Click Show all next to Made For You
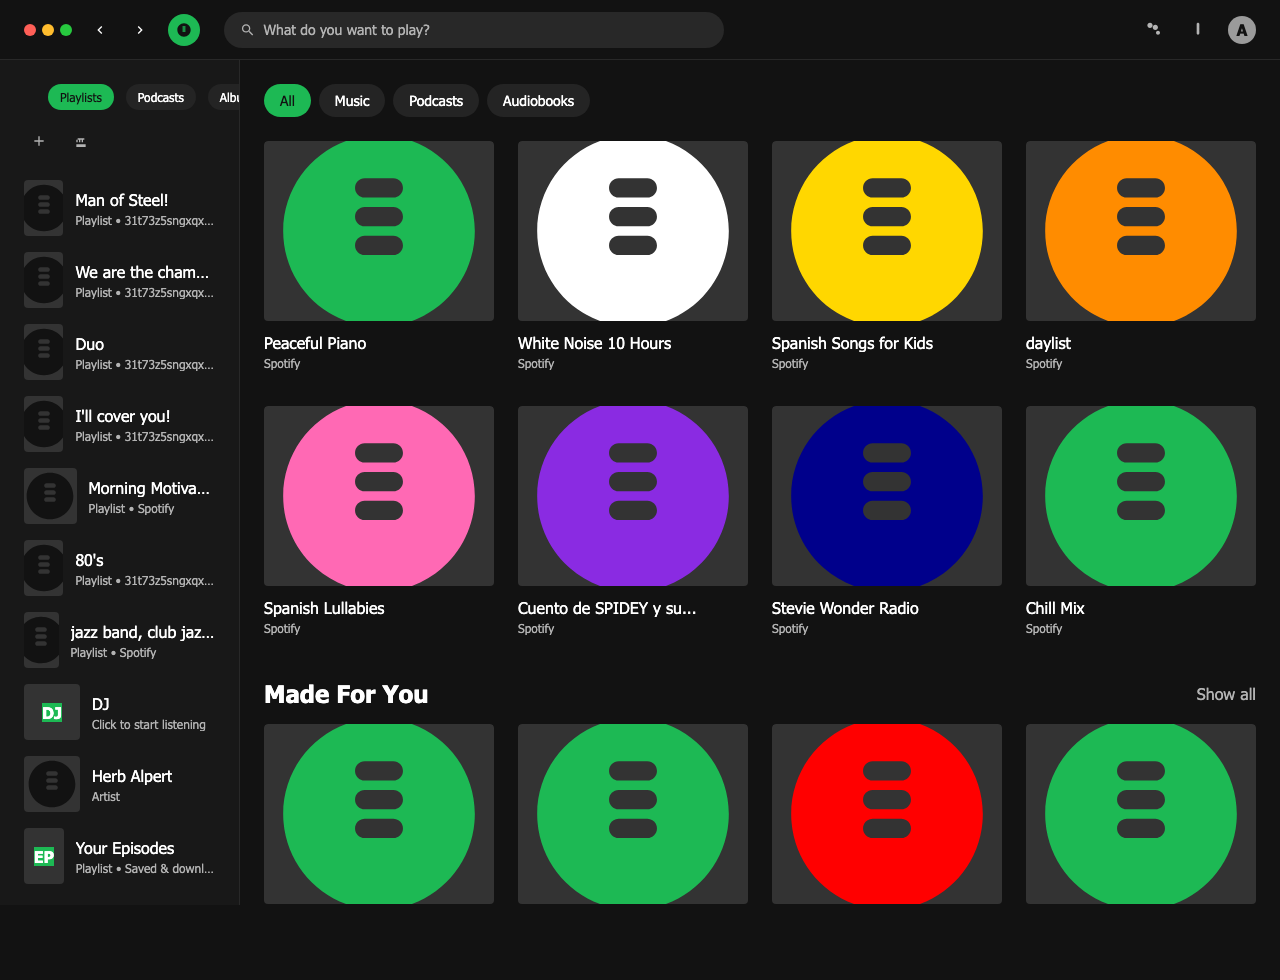The height and width of the screenshot is (980, 1280). (x=1225, y=694)
